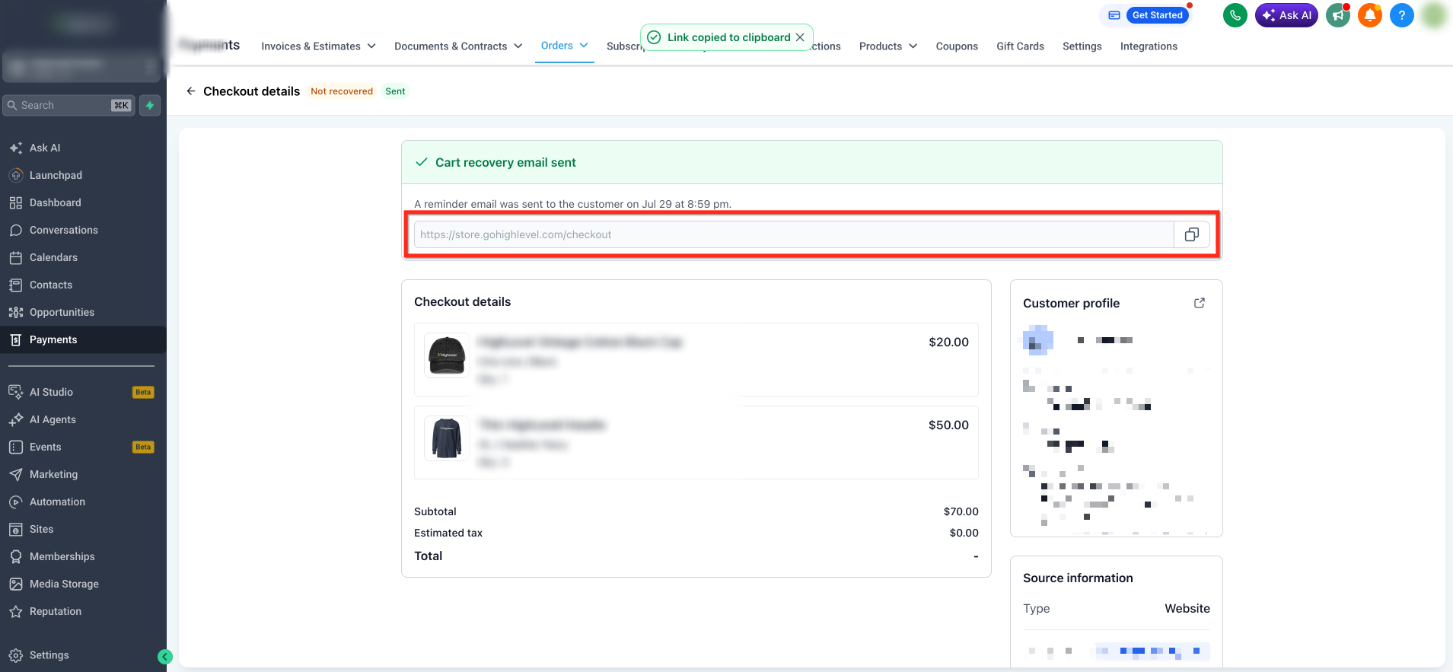Click the sidebar Search field
The width and height of the screenshot is (1453, 672).
69,105
